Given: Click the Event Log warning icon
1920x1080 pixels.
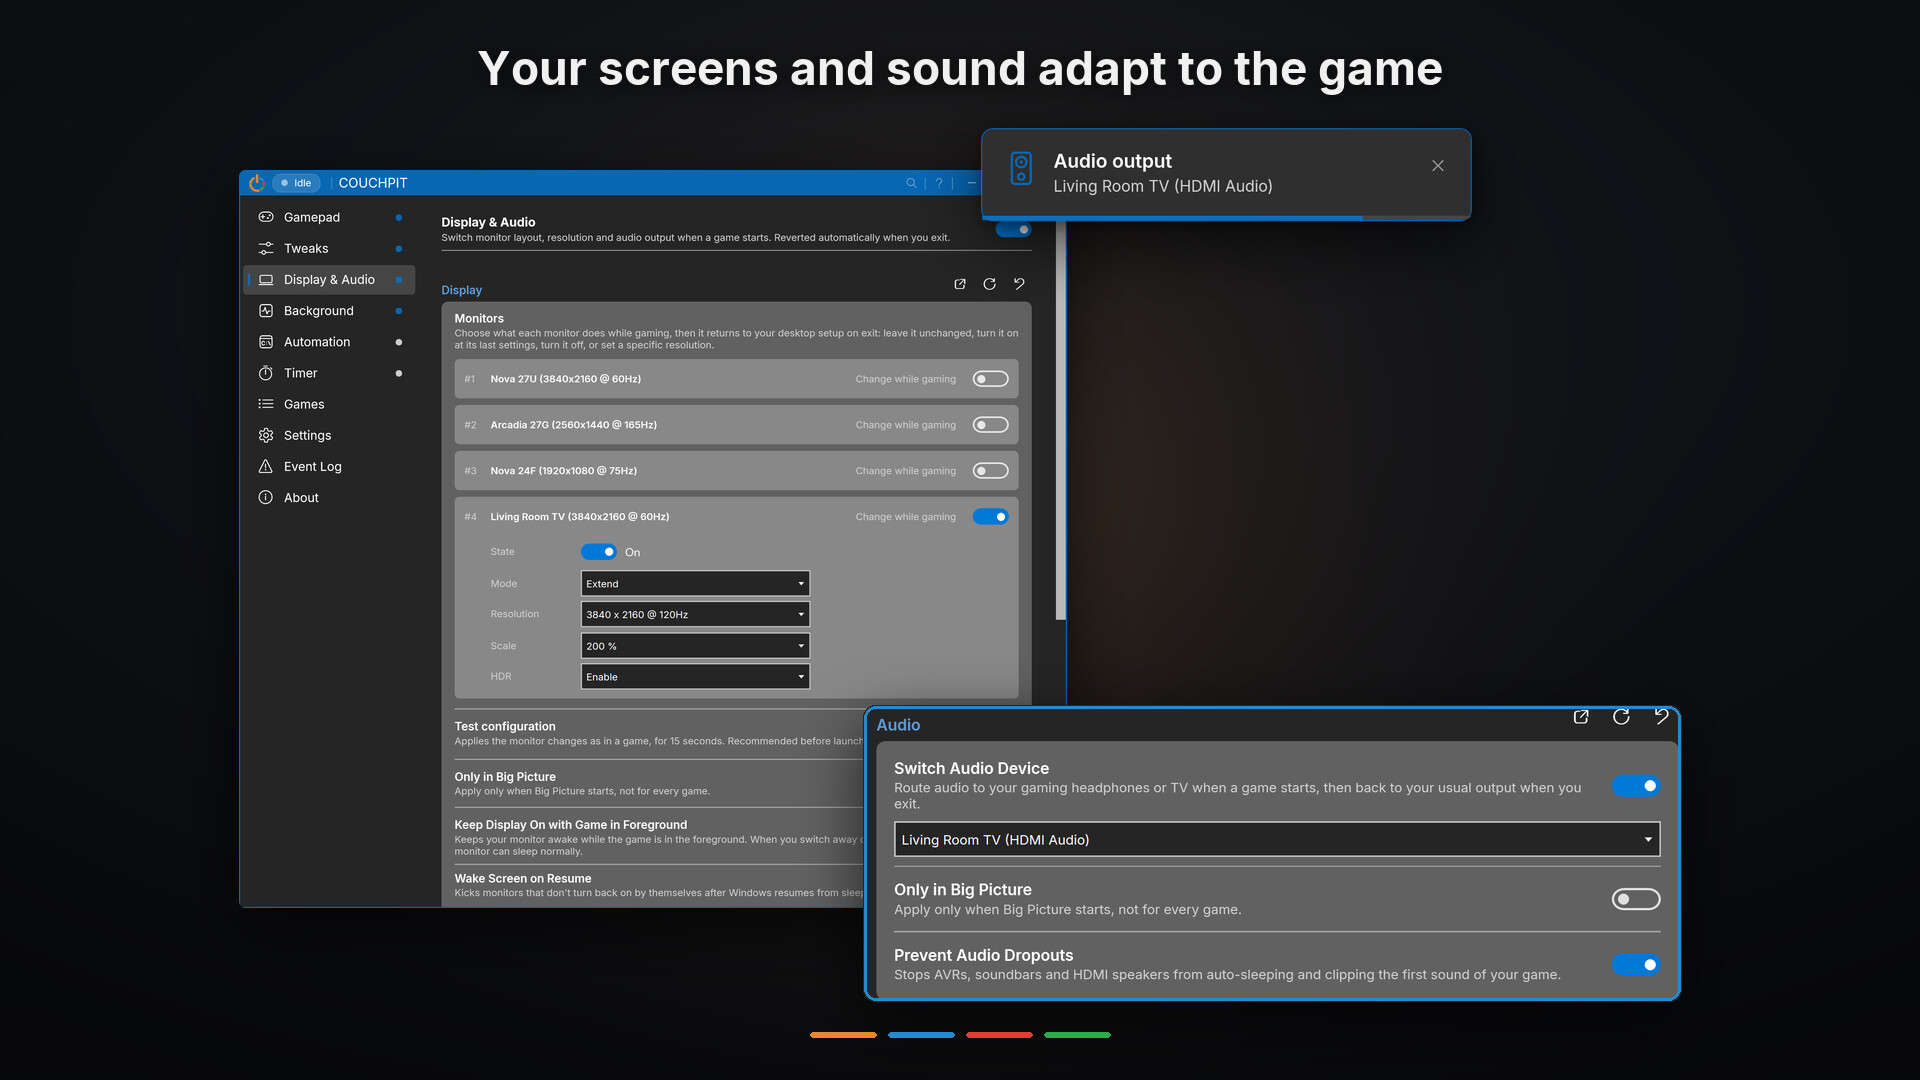Looking at the screenshot, I should tap(266, 467).
